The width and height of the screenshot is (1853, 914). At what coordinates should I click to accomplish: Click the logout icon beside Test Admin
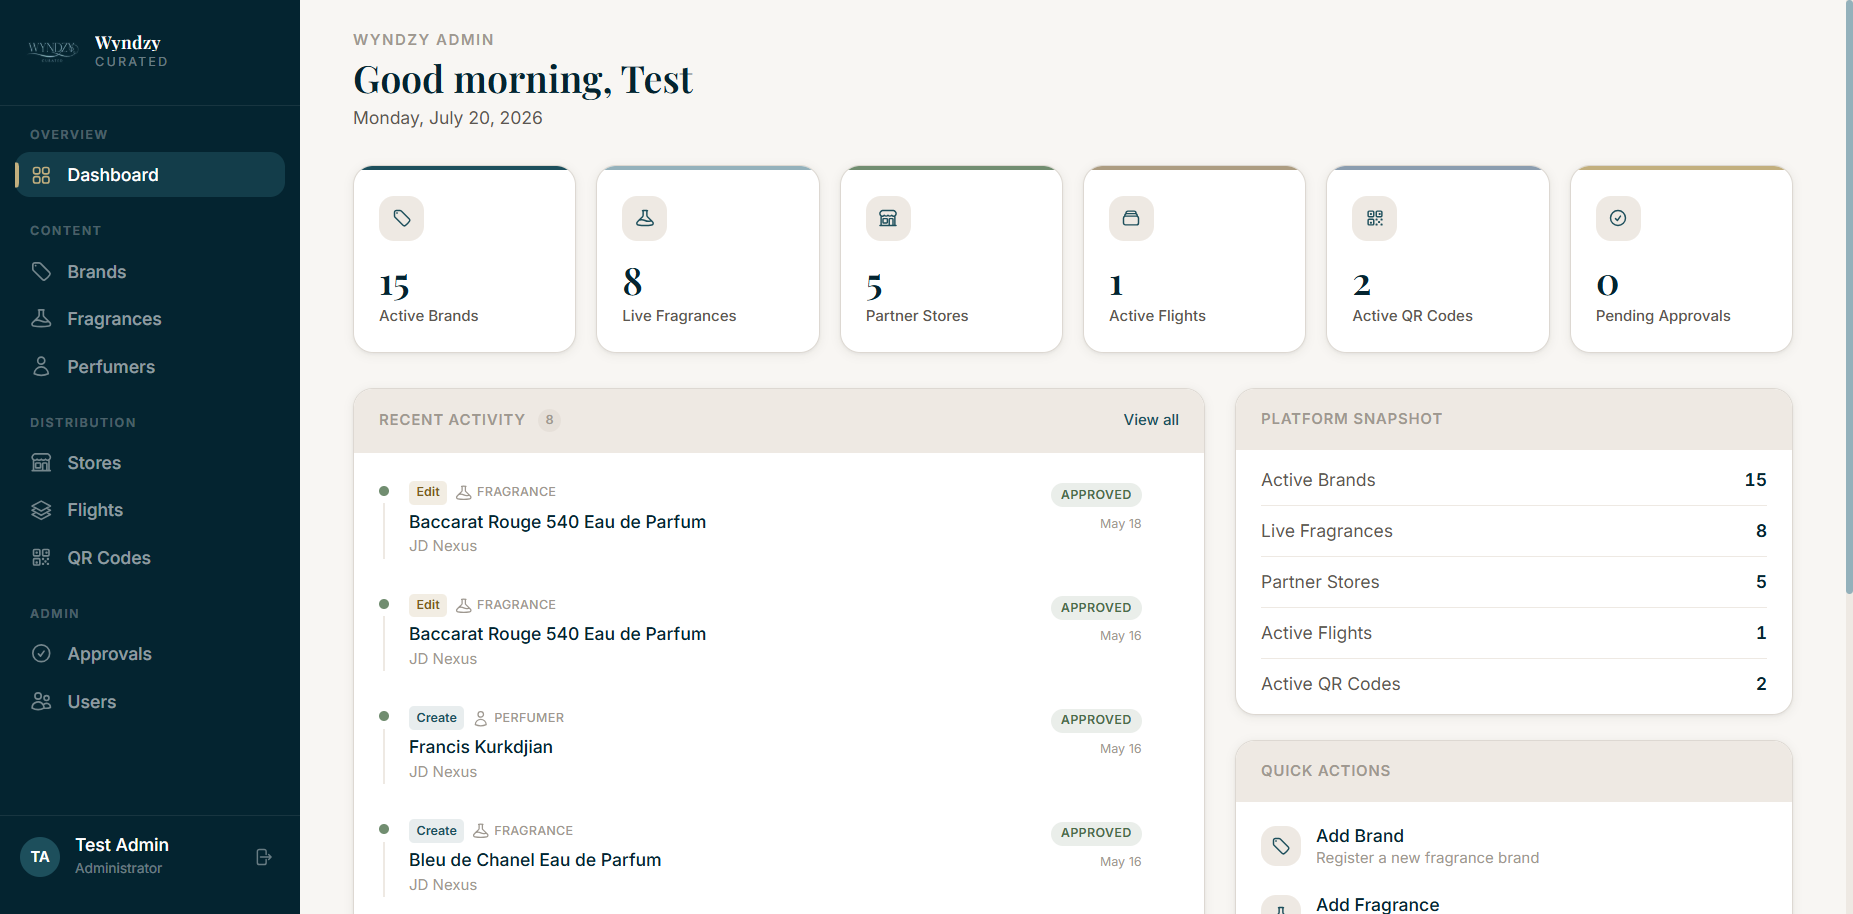pos(264,857)
